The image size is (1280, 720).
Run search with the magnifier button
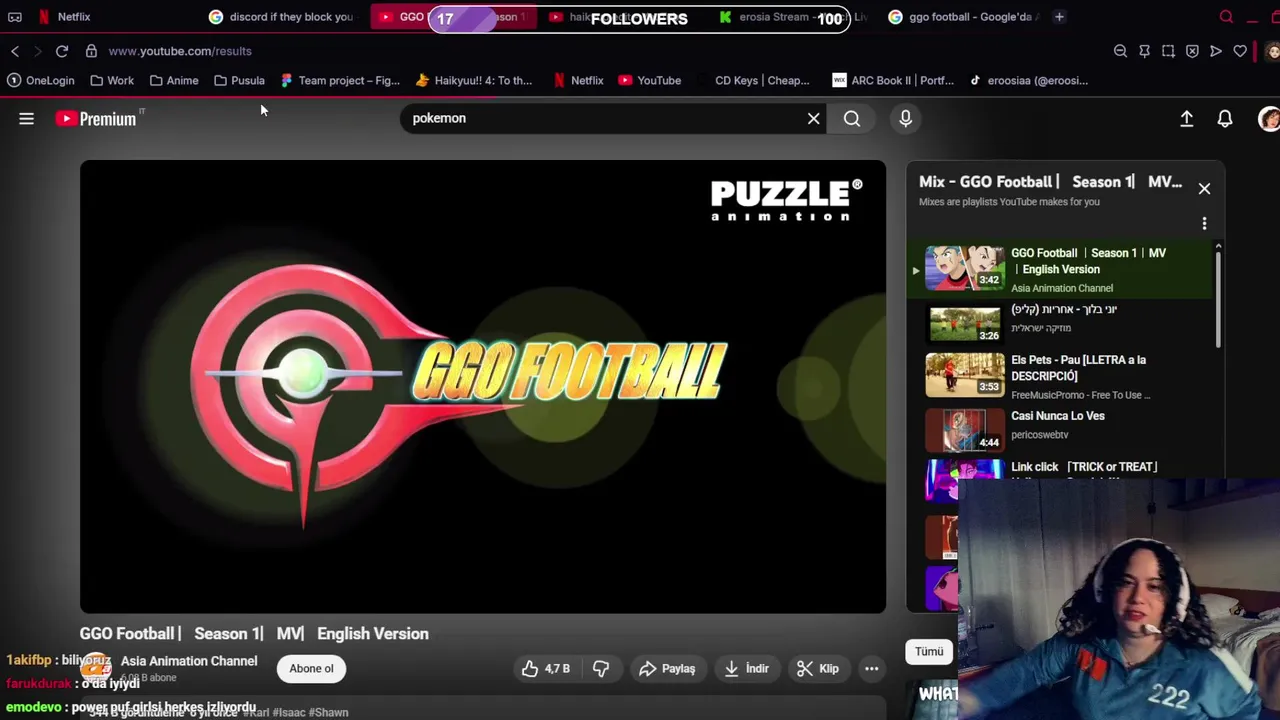(x=852, y=119)
